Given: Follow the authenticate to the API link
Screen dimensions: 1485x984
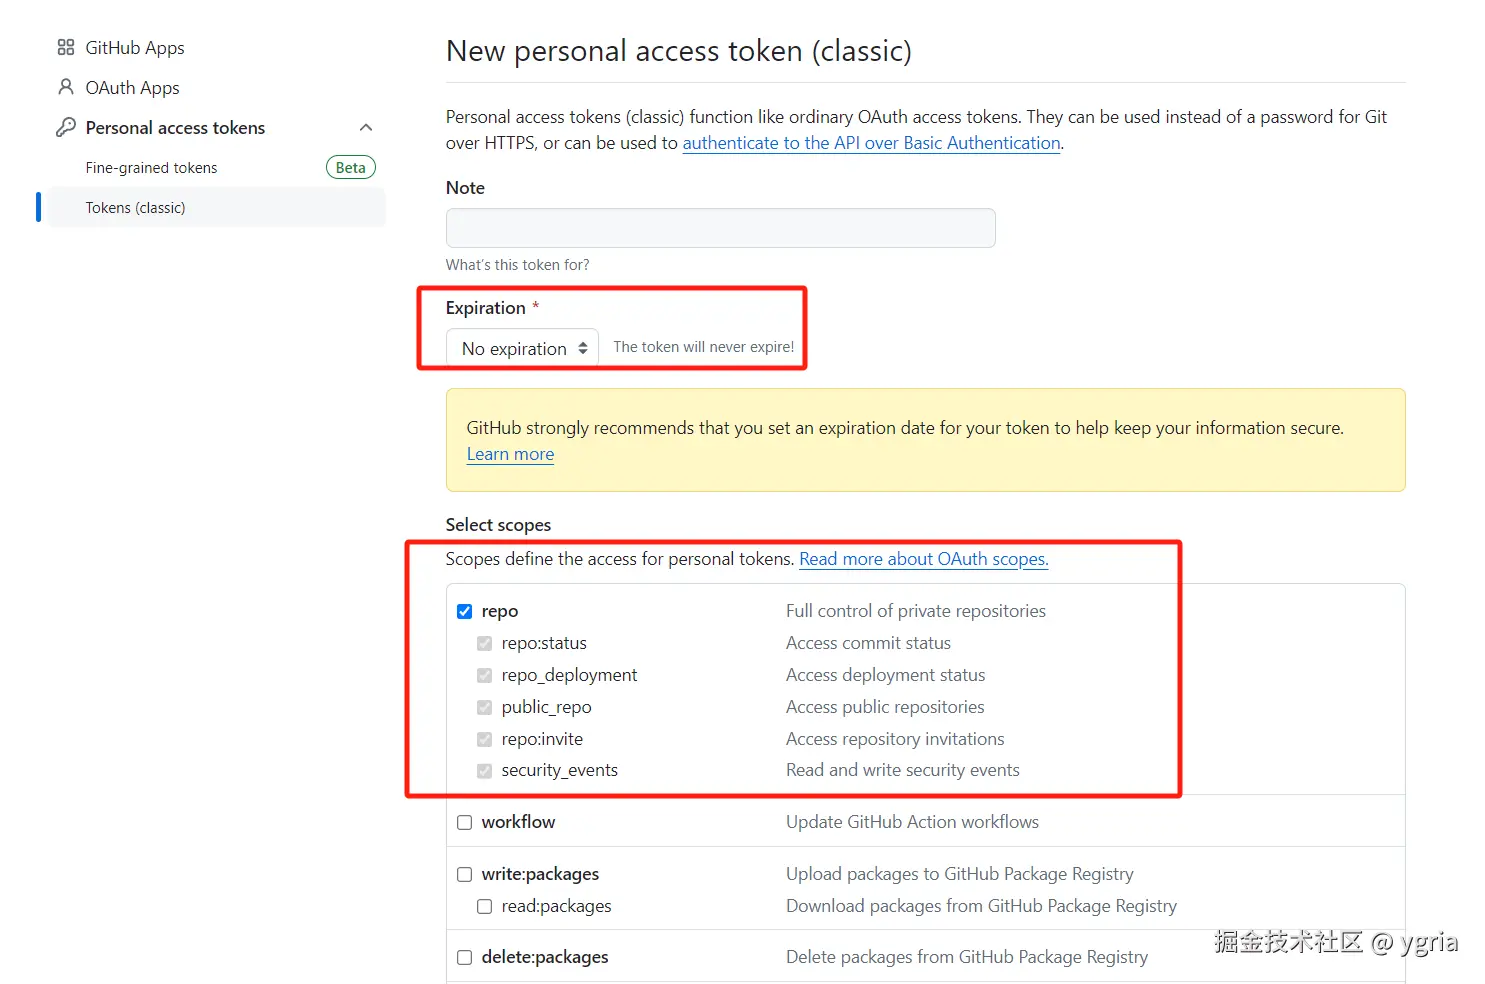Looking at the screenshot, I should (x=871, y=143).
